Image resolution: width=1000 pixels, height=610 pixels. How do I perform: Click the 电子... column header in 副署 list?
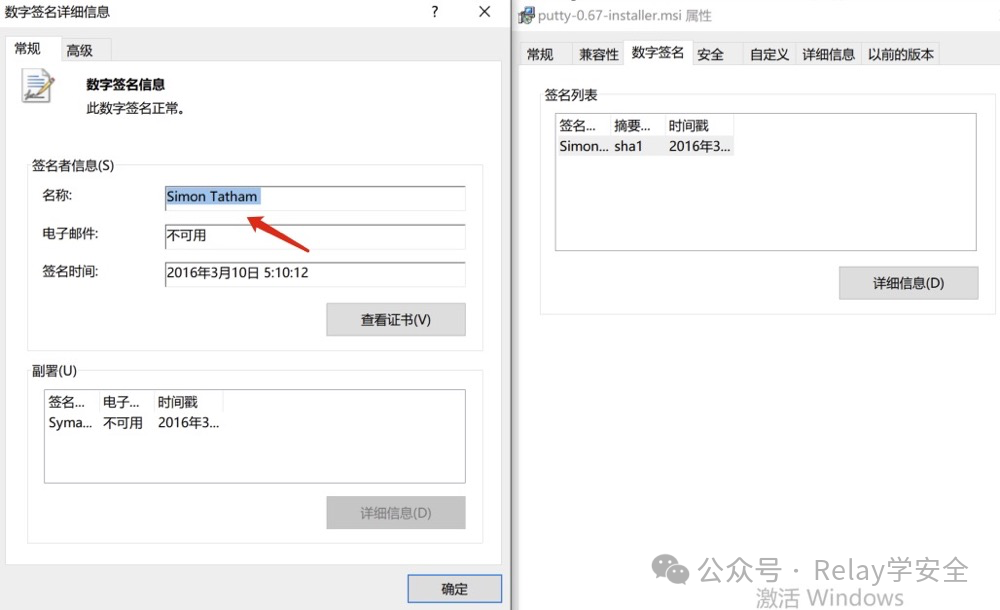[126, 402]
